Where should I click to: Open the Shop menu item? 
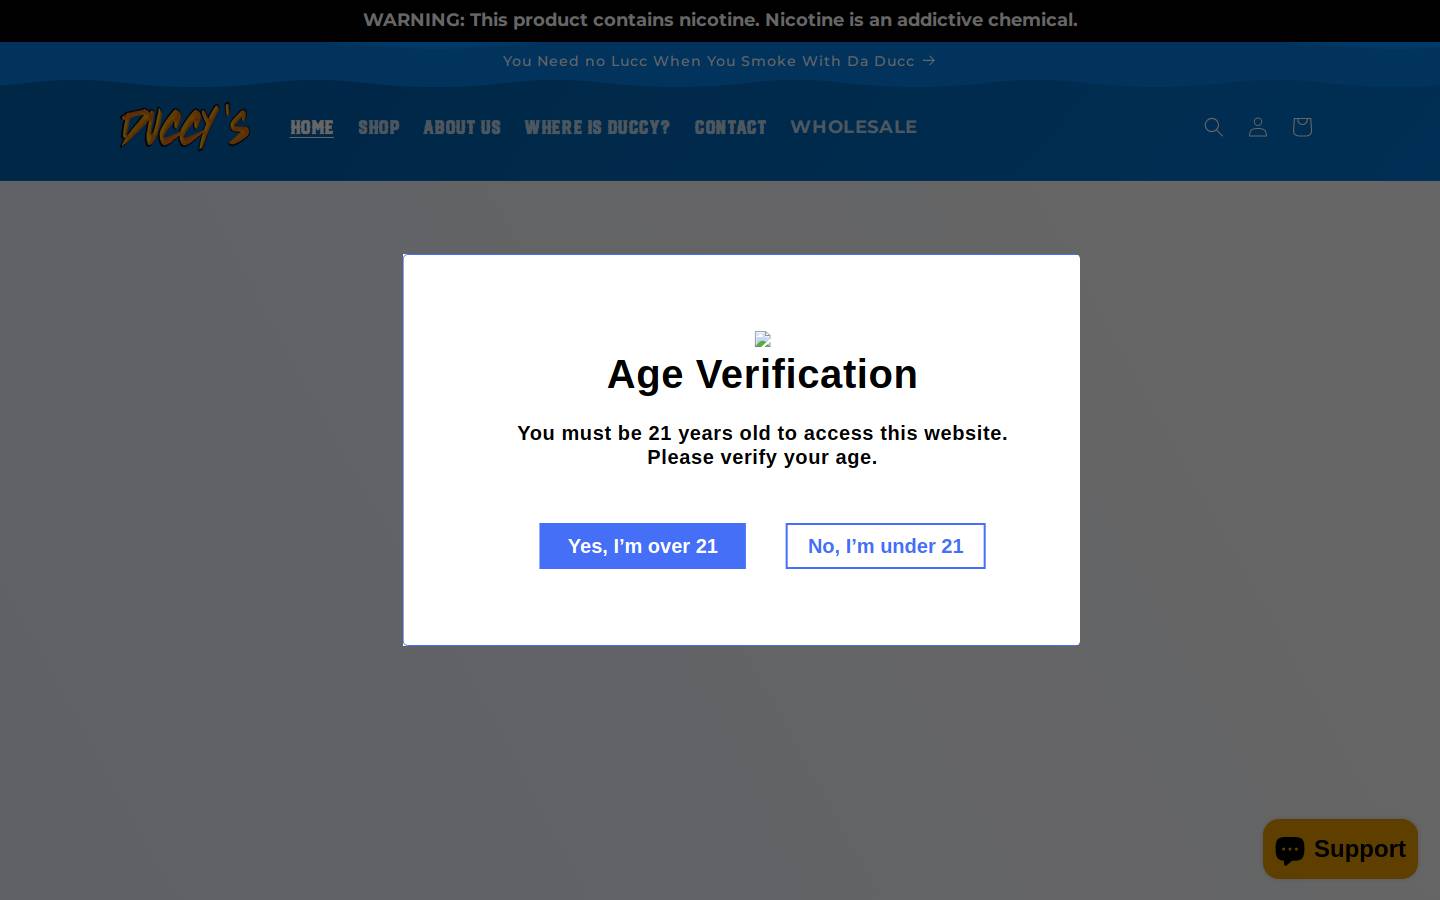tap(379, 127)
